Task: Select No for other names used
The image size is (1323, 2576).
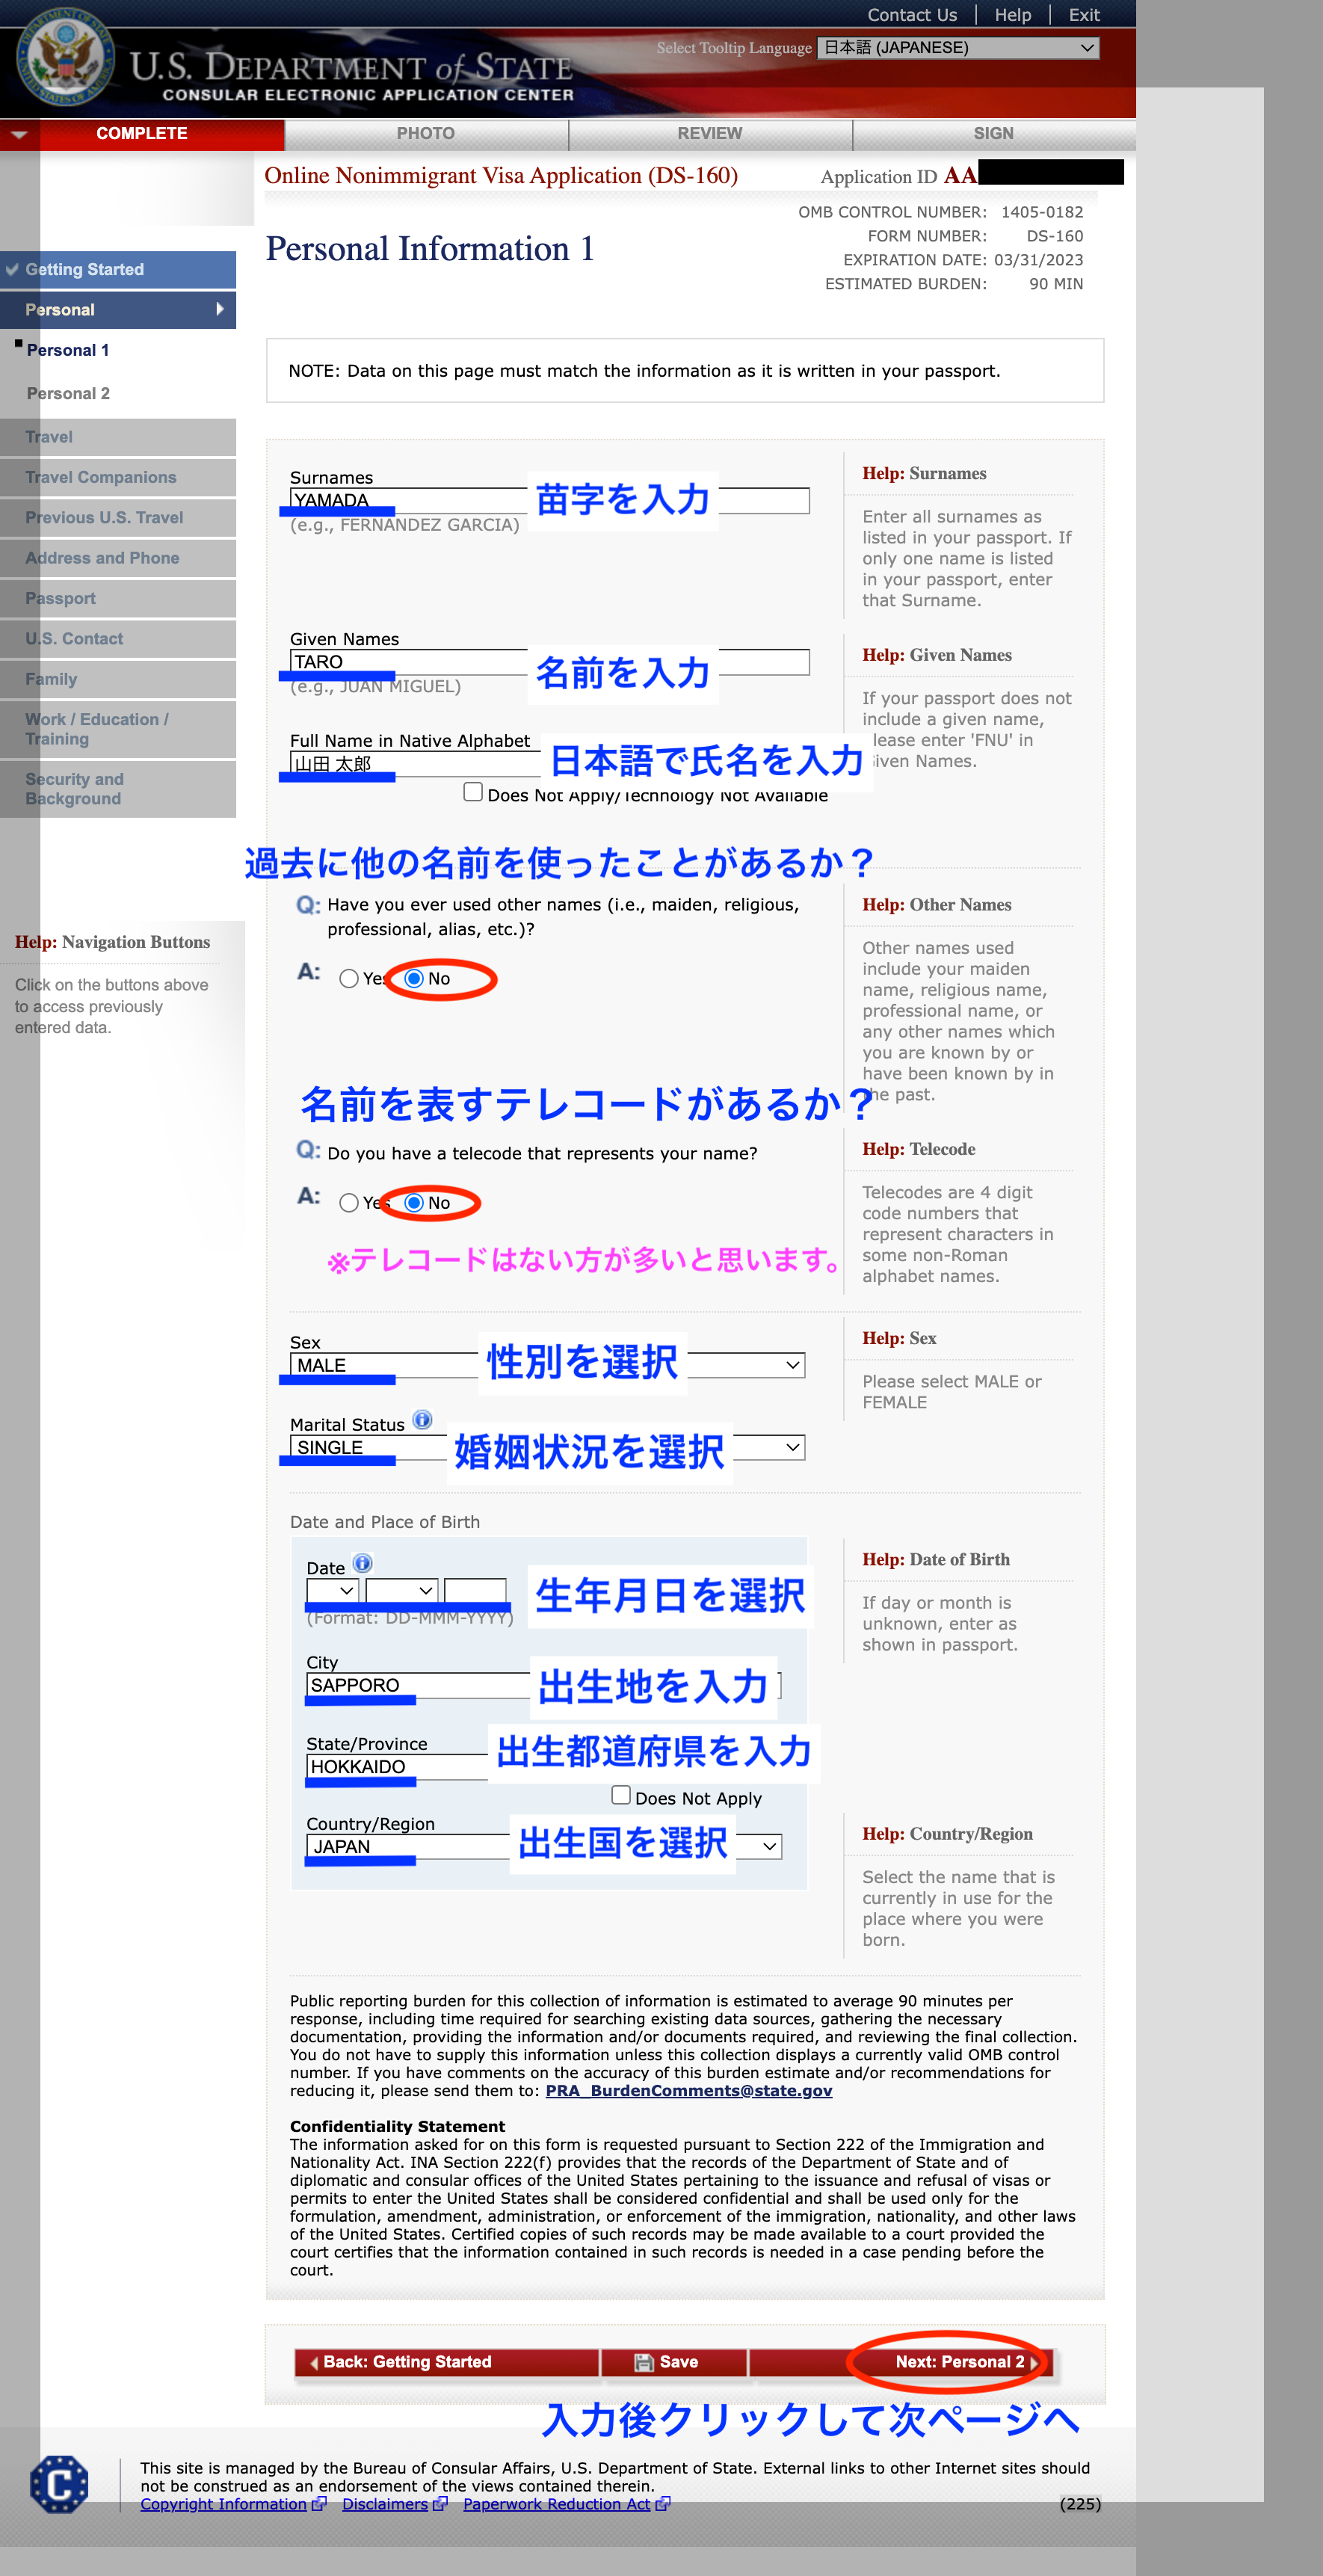Action: click(x=414, y=979)
